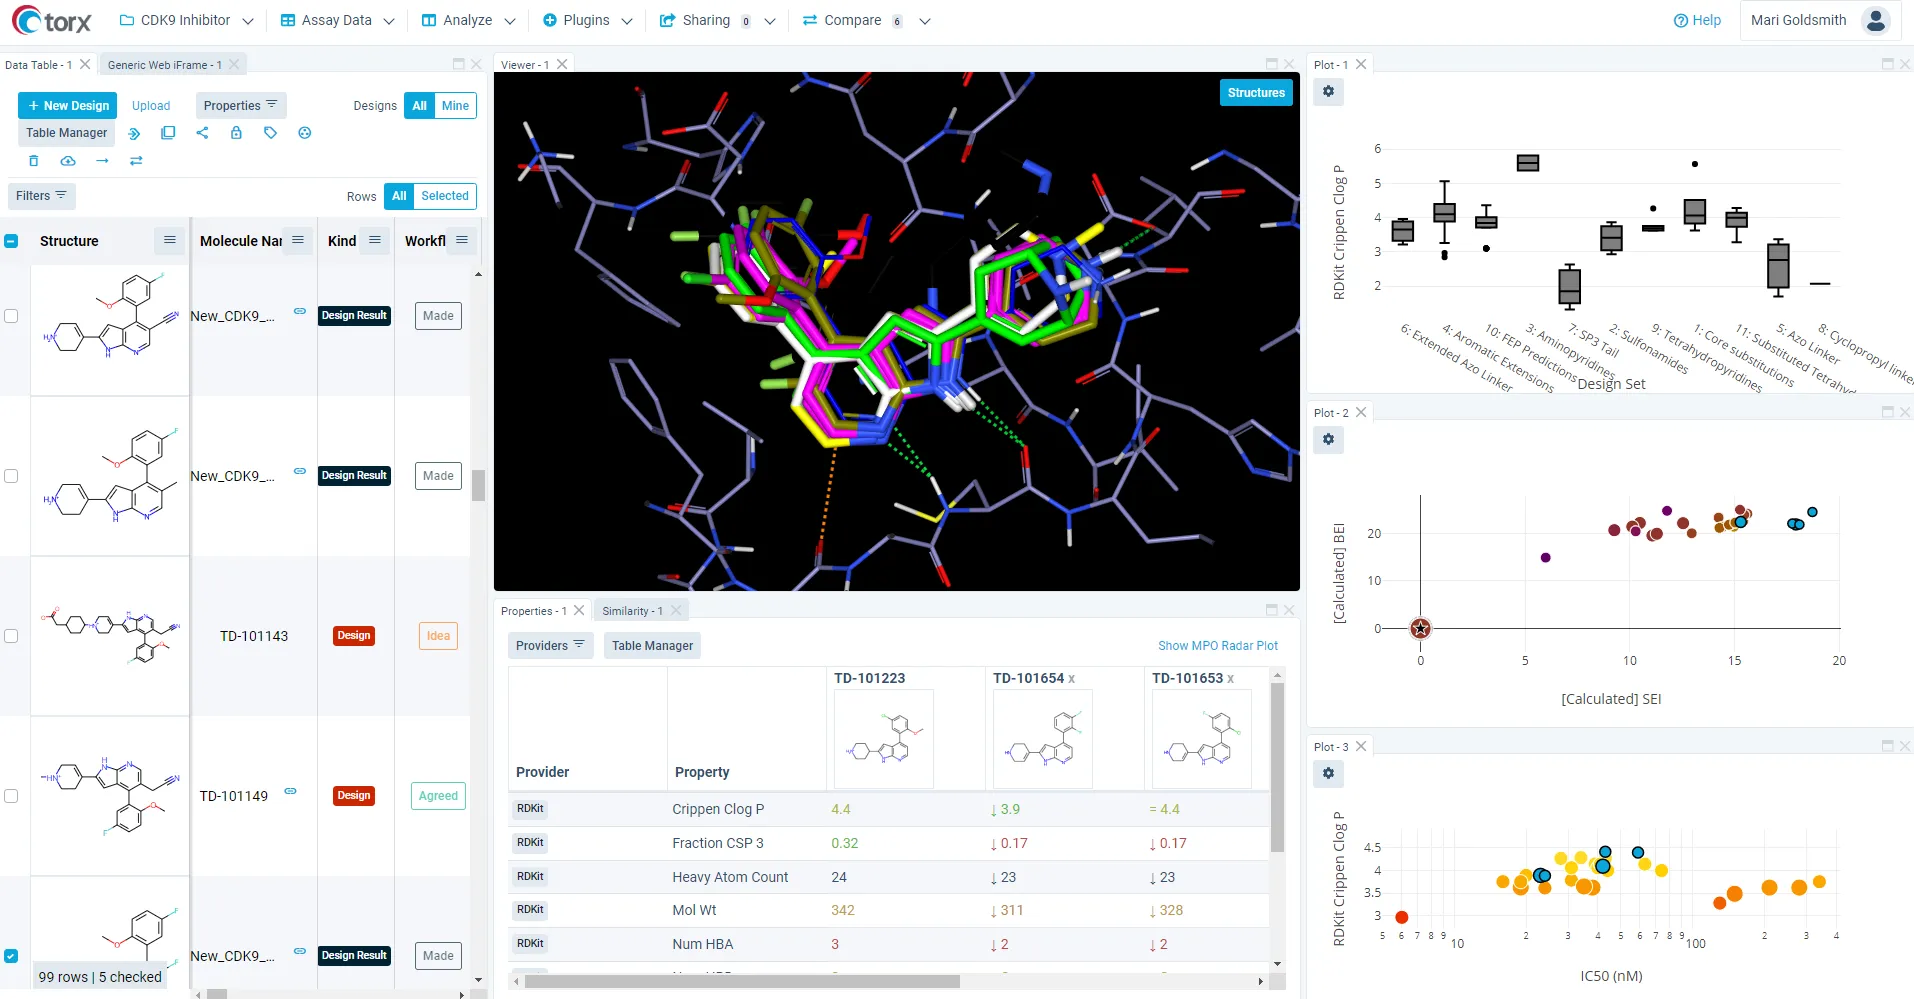Image resolution: width=1914 pixels, height=999 pixels.
Task: Maximize the Plot - 1 panel
Action: click(x=1888, y=64)
